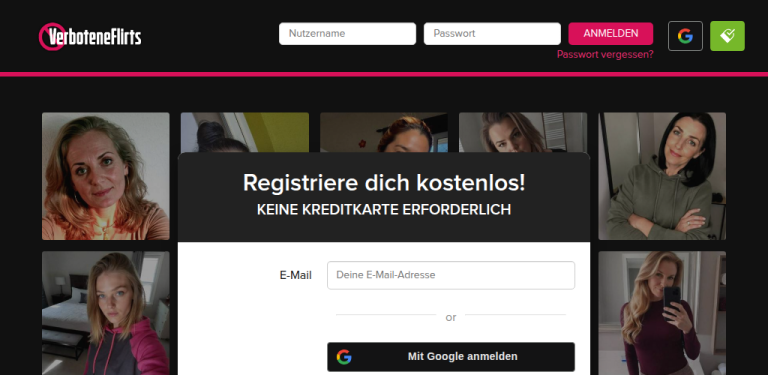Click the green checkmark tag icon button
Image resolution: width=768 pixels, height=375 pixels.
tap(727, 36)
